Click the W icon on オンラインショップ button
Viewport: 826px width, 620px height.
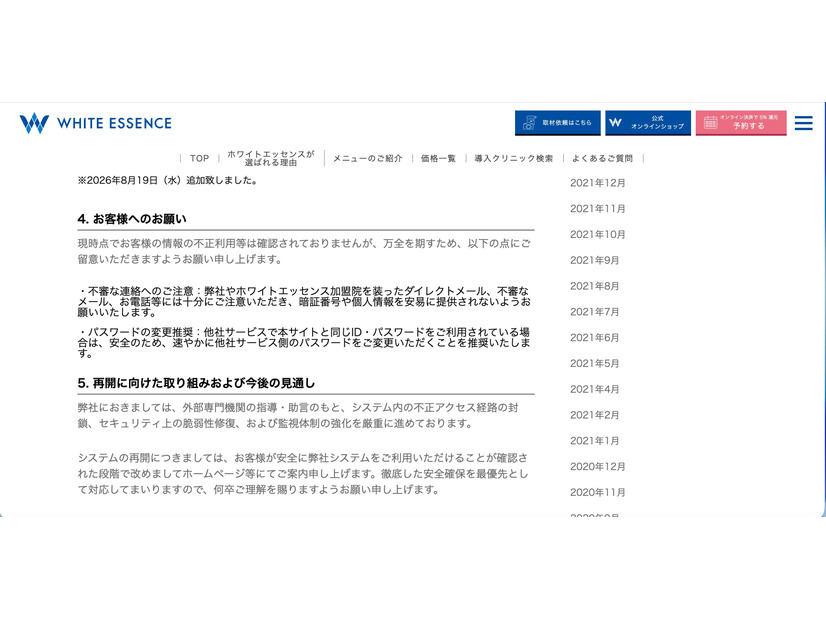(615, 122)
